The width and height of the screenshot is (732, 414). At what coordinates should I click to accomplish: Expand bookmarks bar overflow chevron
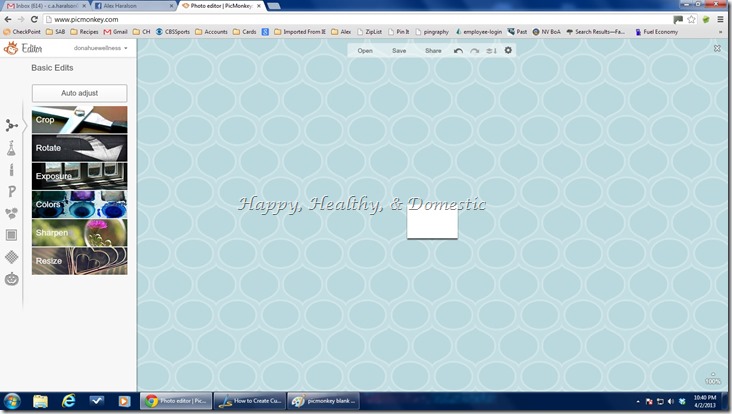point(721,32)
